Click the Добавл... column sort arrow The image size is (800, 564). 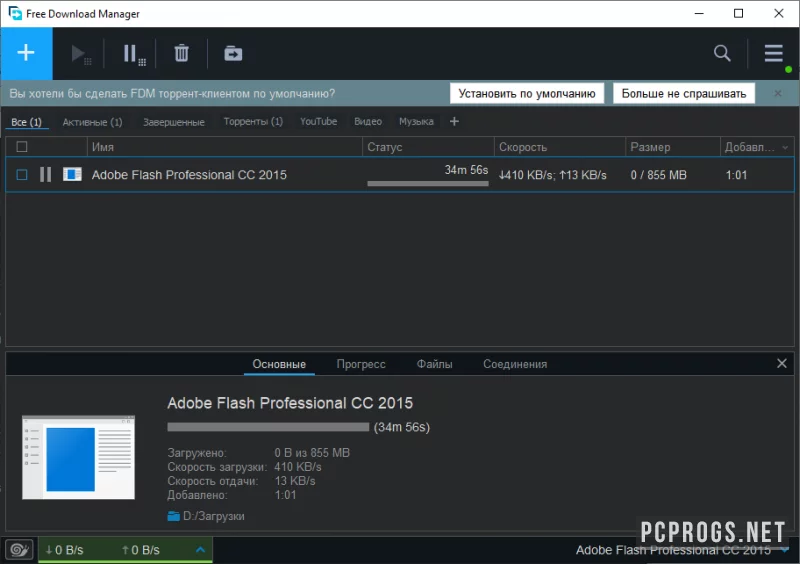785,148
